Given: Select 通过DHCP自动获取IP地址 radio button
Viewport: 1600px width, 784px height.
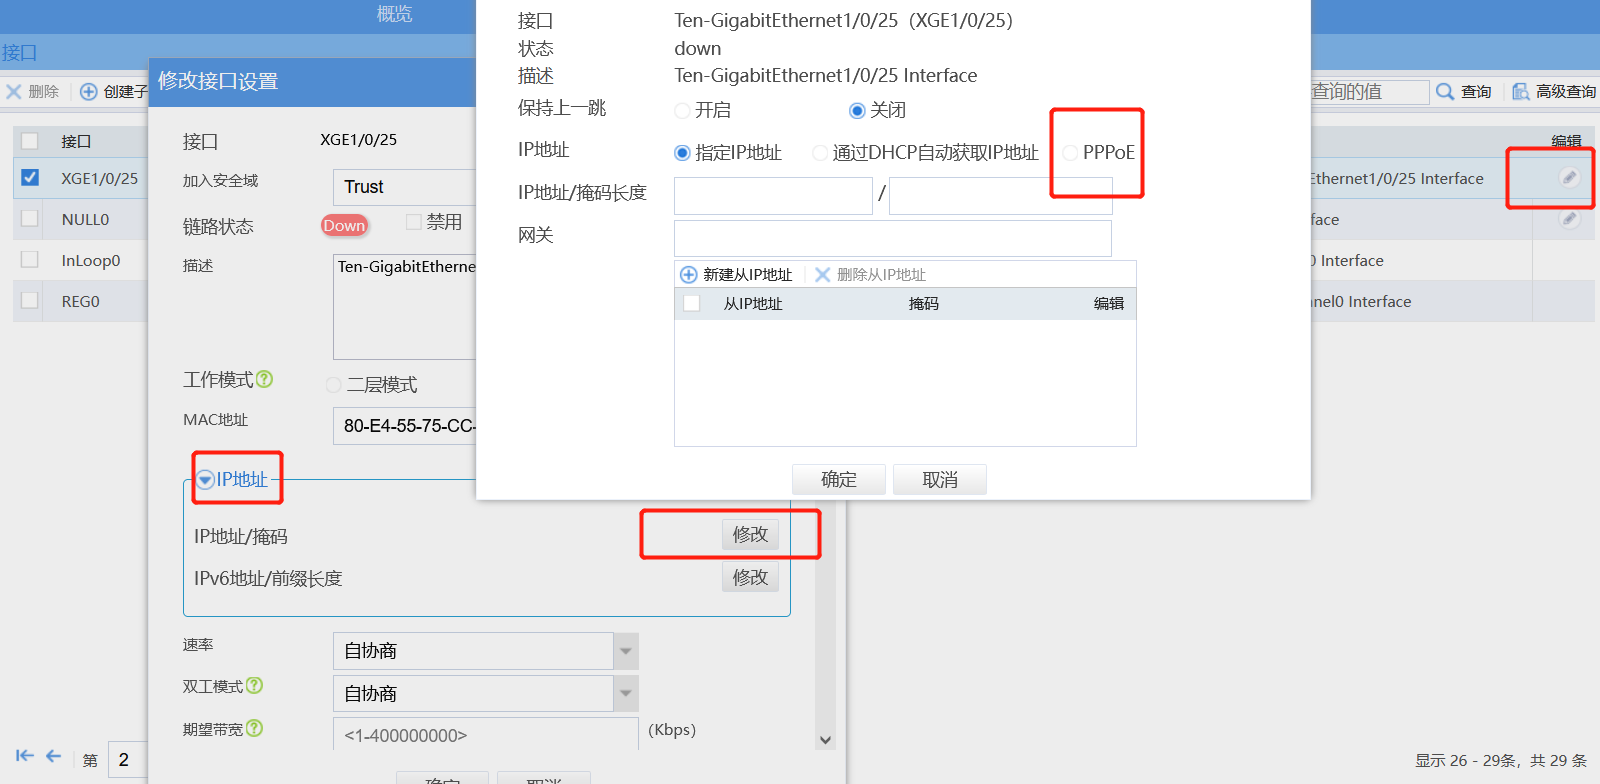Looking at the screenshot, I should 820,153.
